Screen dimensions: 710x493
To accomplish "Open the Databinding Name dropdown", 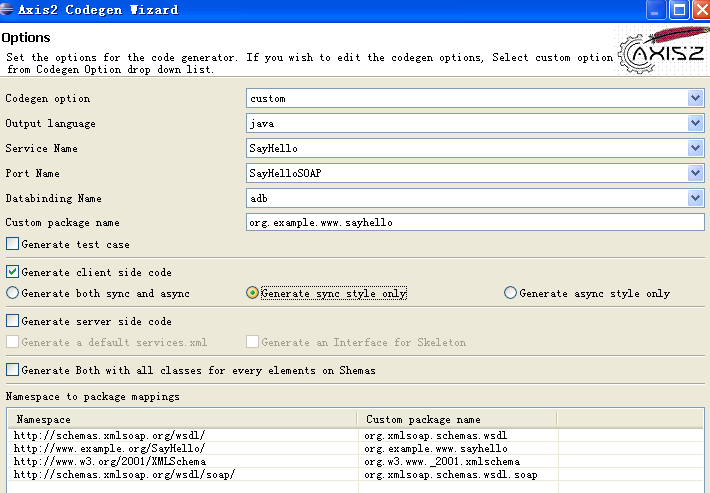I will click(695, 198).
